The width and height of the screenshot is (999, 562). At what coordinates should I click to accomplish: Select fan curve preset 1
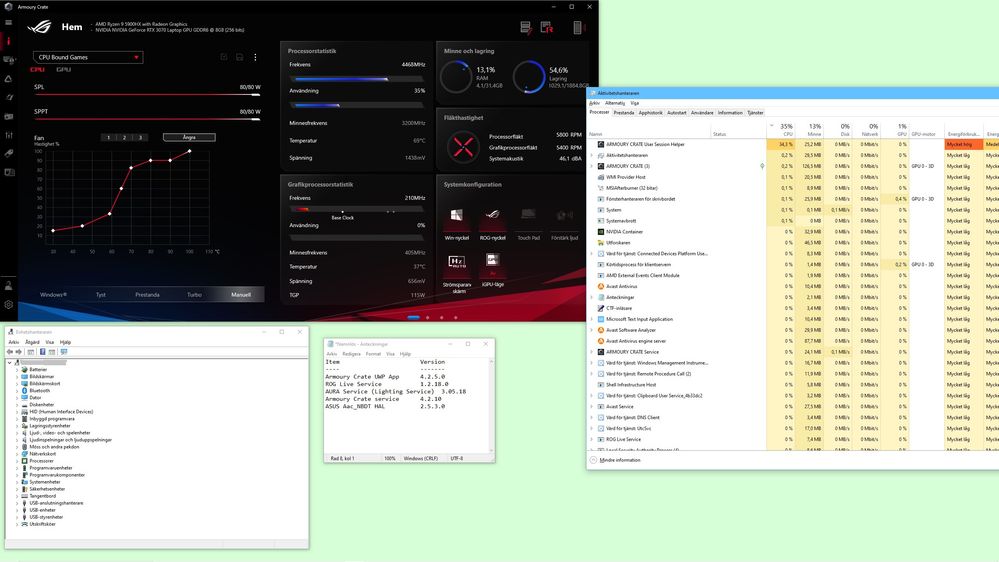pos(108,137)
